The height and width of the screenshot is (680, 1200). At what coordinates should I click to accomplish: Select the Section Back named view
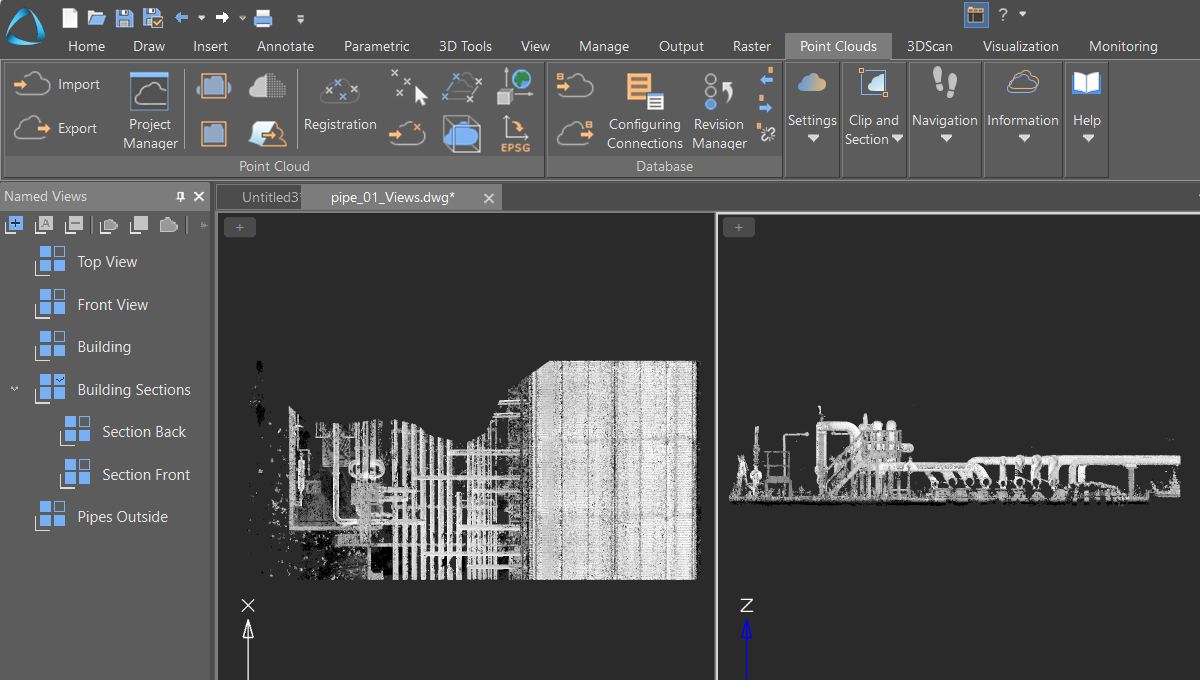[x=143, y=432]
